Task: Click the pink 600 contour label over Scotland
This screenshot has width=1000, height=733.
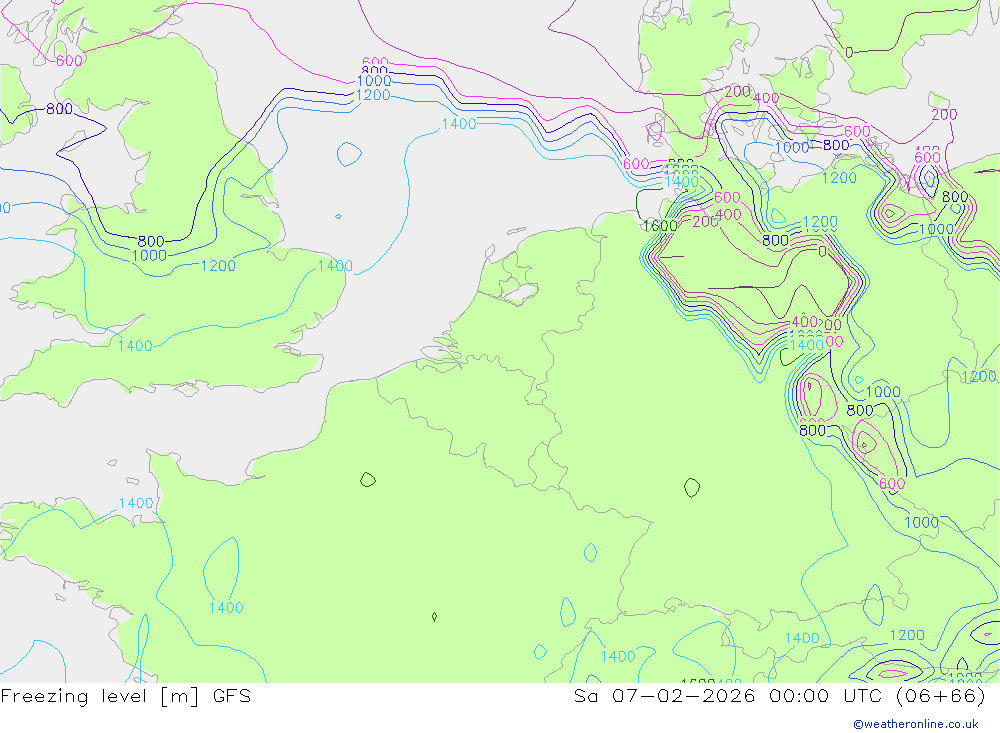Action: pos(70,61)
